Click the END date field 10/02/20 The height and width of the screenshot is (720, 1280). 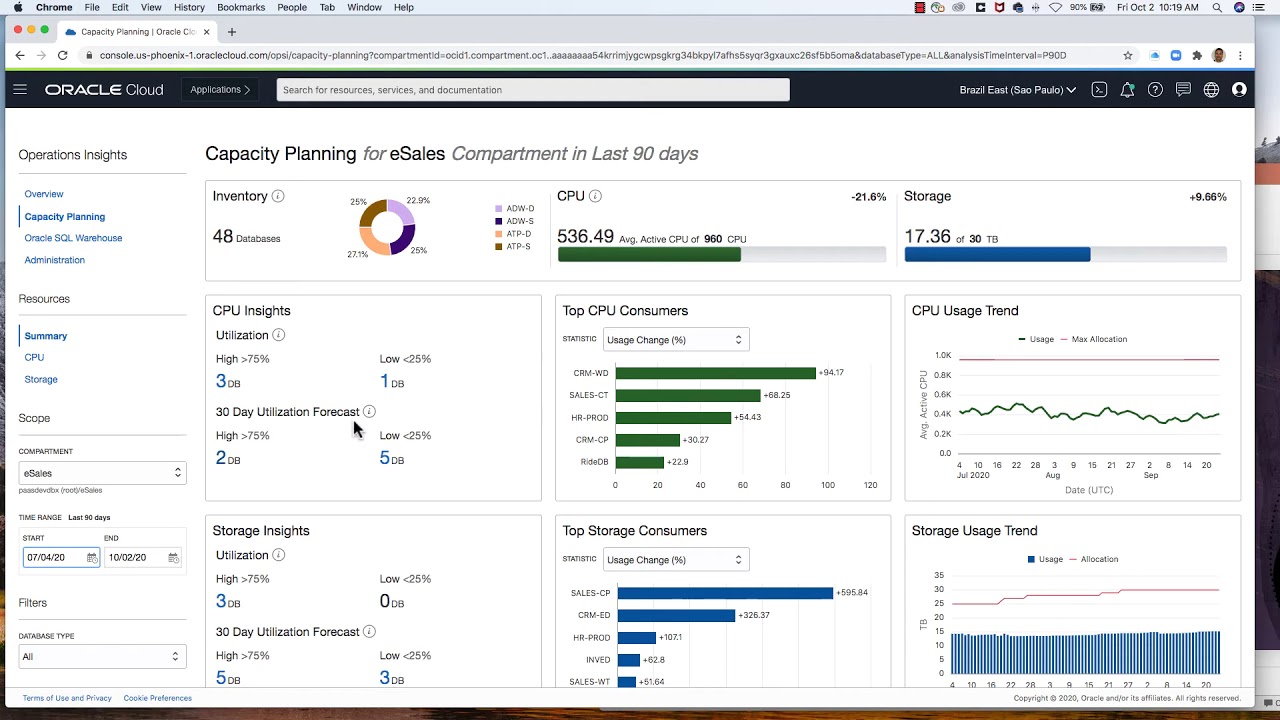[143, 557]
